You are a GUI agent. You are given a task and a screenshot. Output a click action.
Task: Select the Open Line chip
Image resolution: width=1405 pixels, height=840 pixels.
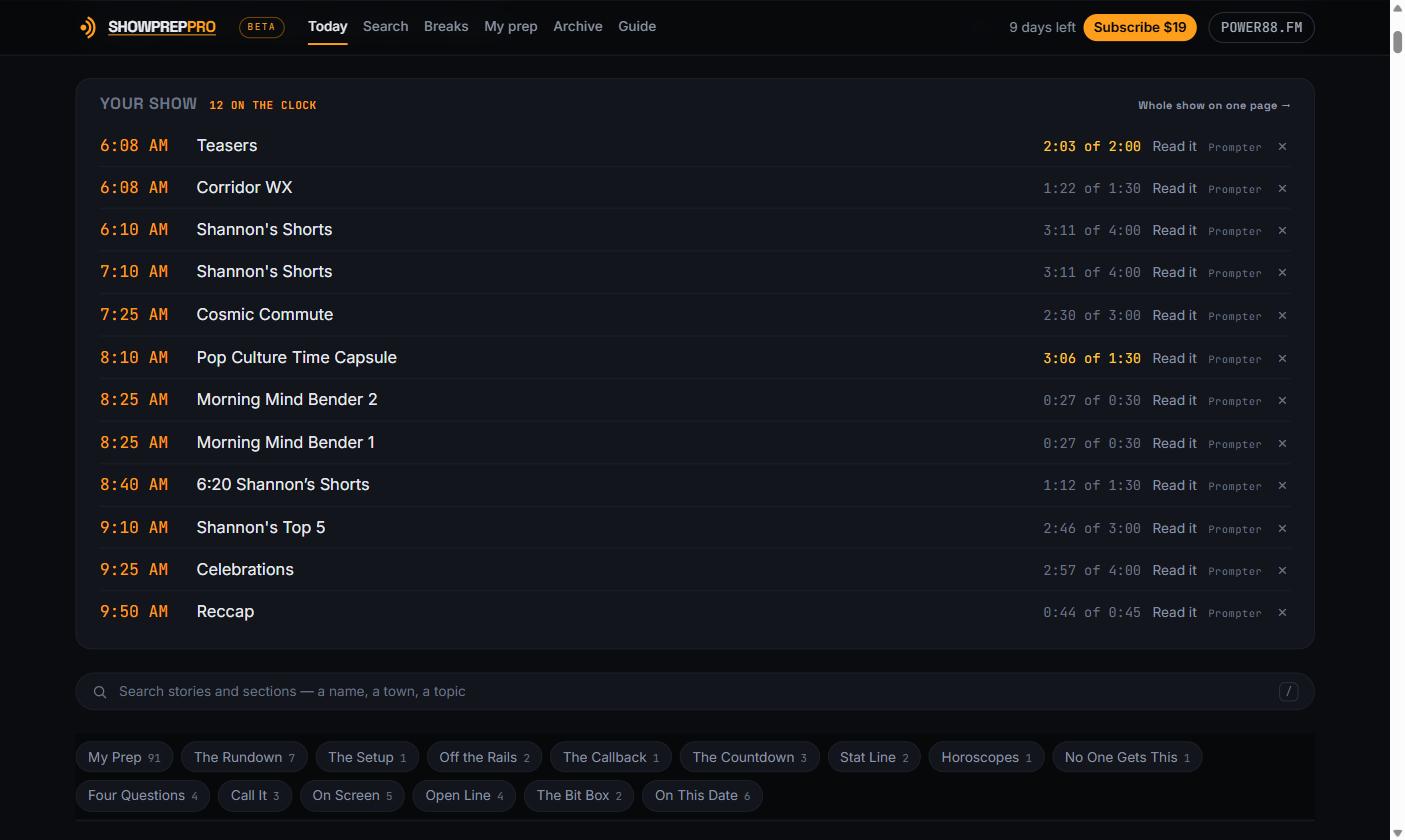click(x=464, y=795)
